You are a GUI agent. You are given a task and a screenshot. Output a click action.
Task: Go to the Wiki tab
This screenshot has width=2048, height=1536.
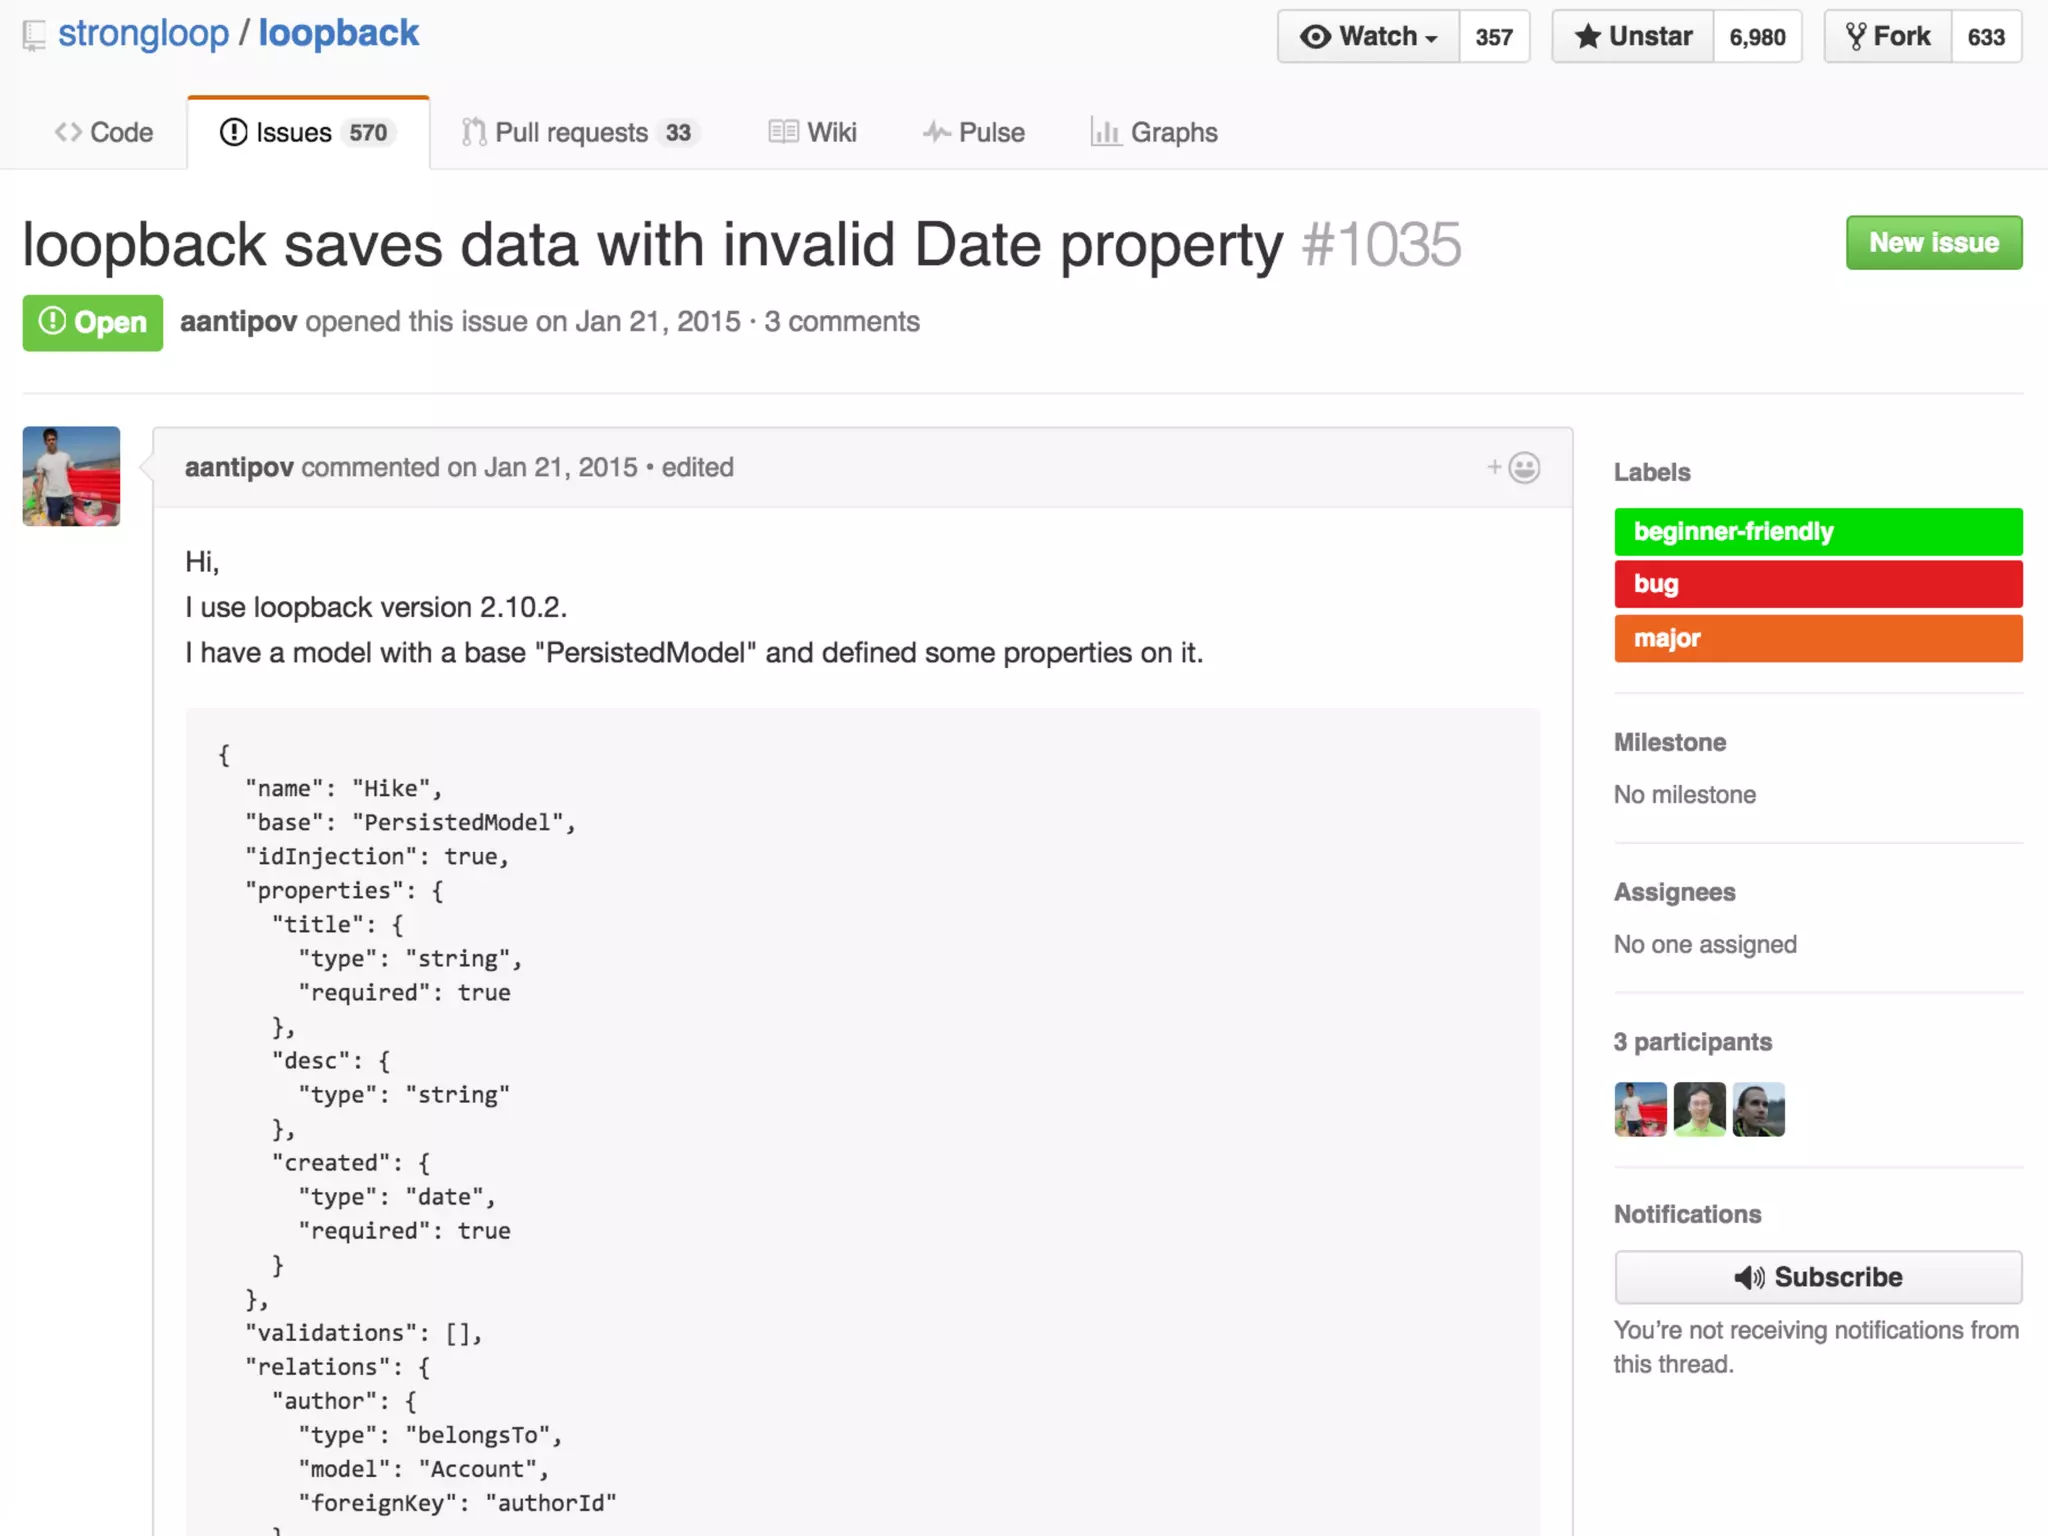(812, 132)
